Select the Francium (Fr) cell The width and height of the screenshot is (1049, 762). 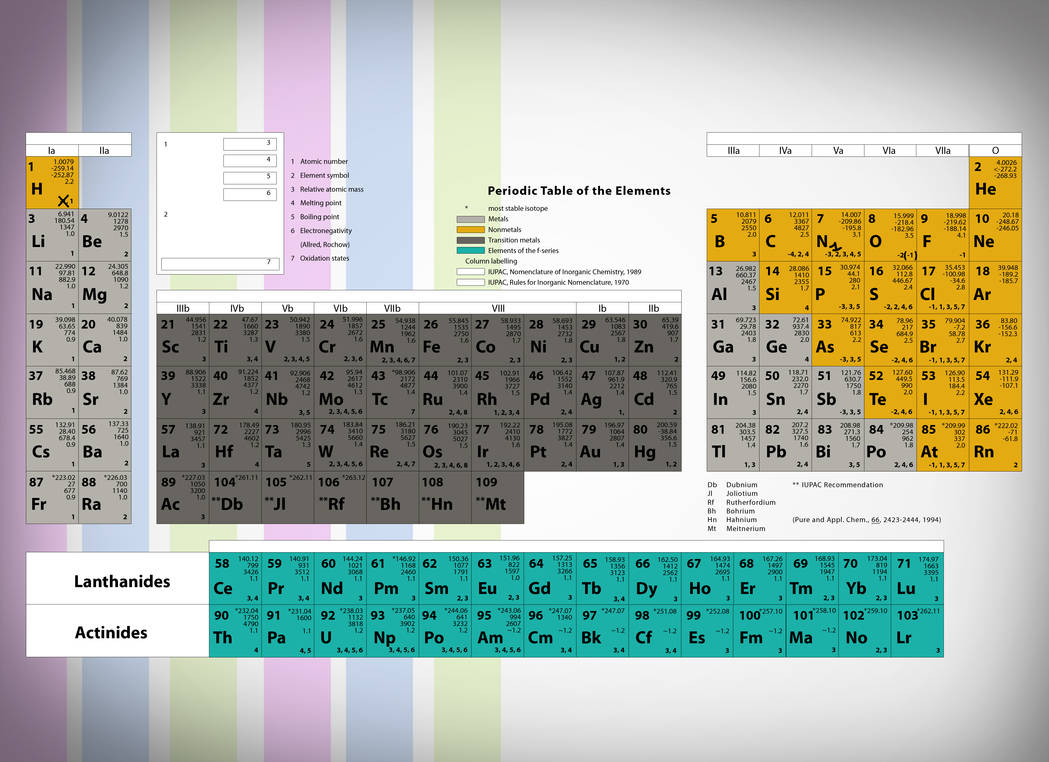pyautogui.click(x=52, y=498)
